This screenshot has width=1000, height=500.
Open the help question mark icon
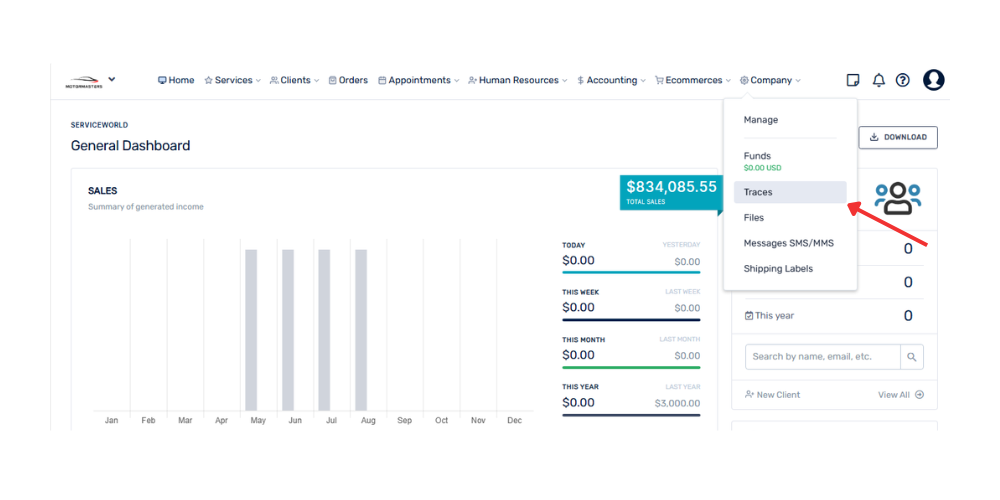(903, 80)
